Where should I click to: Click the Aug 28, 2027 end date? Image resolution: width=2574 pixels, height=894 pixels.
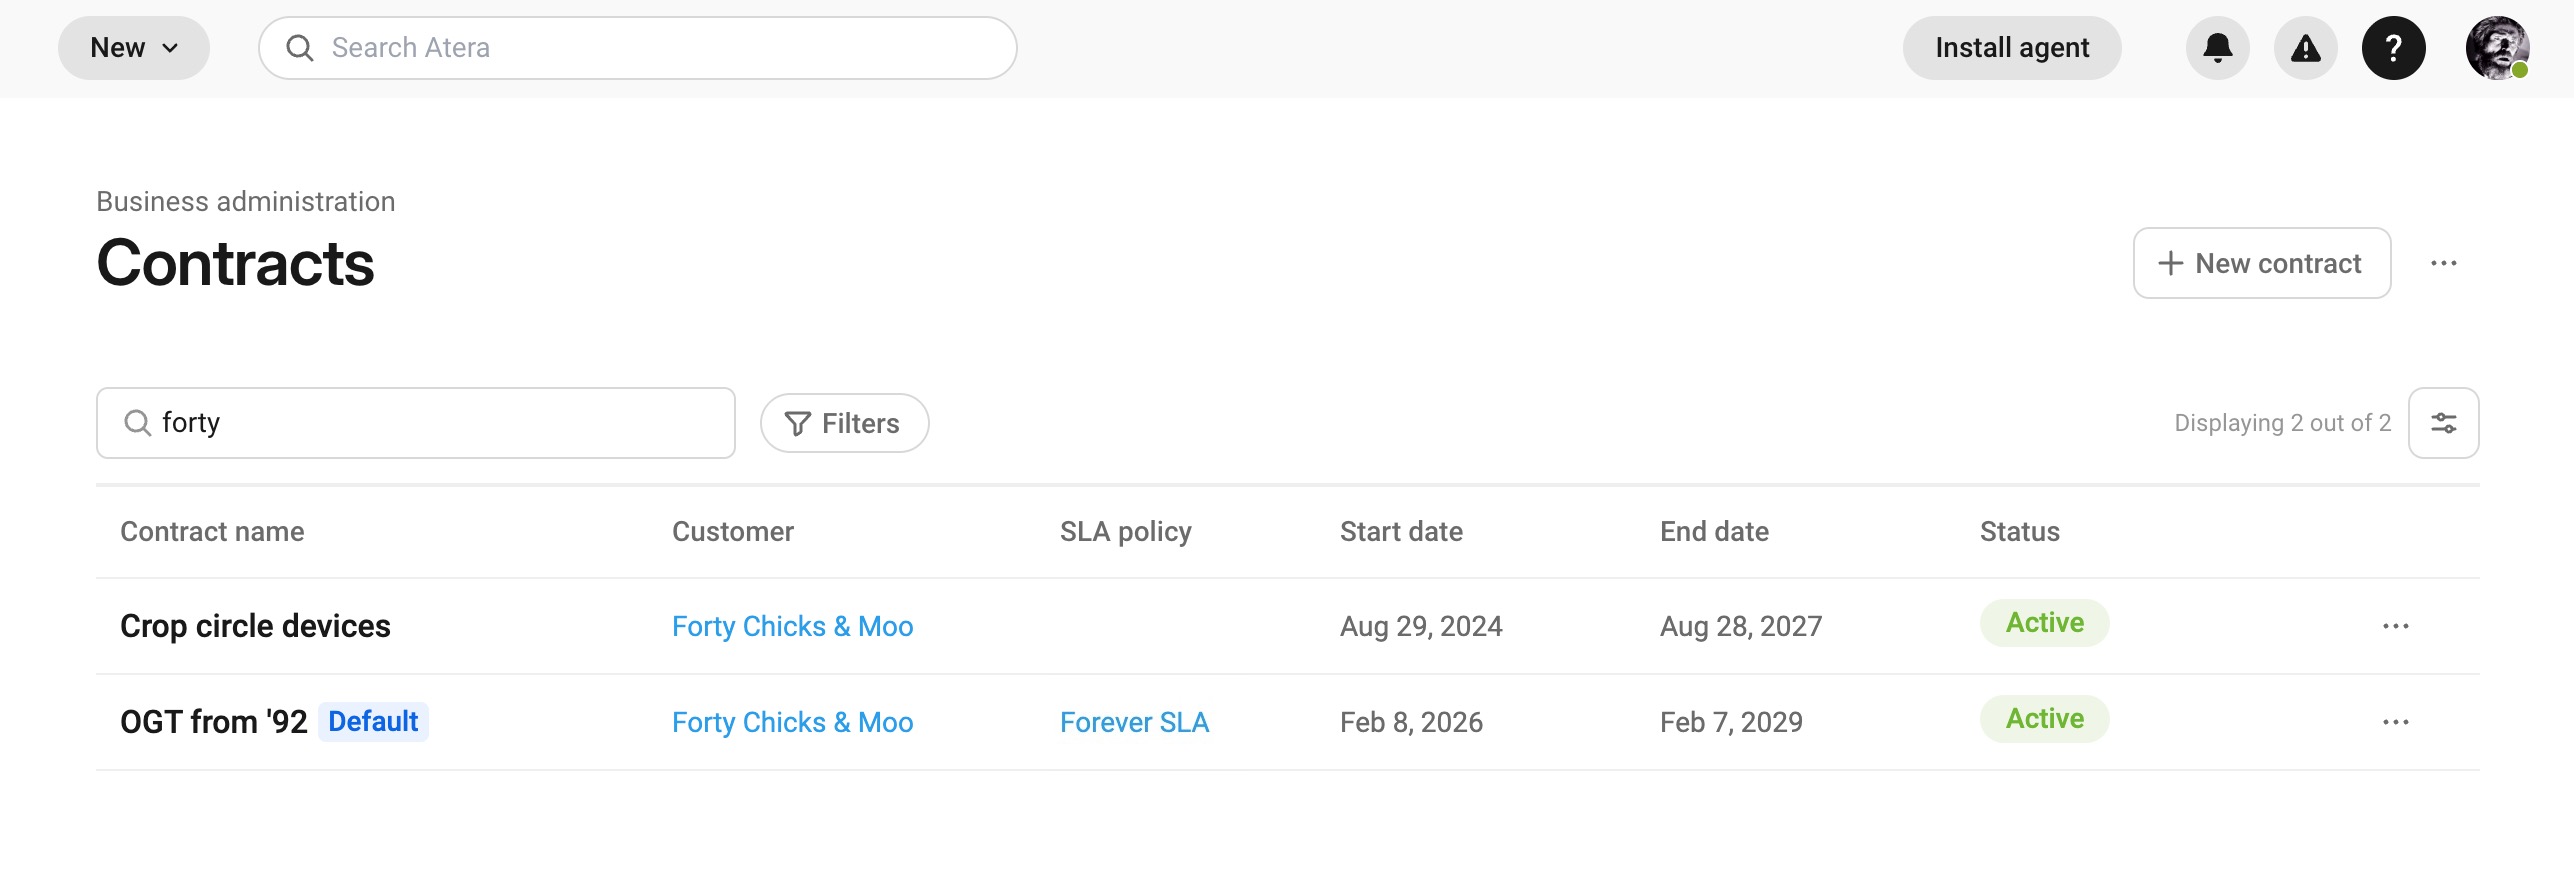tap(1741, 626)
